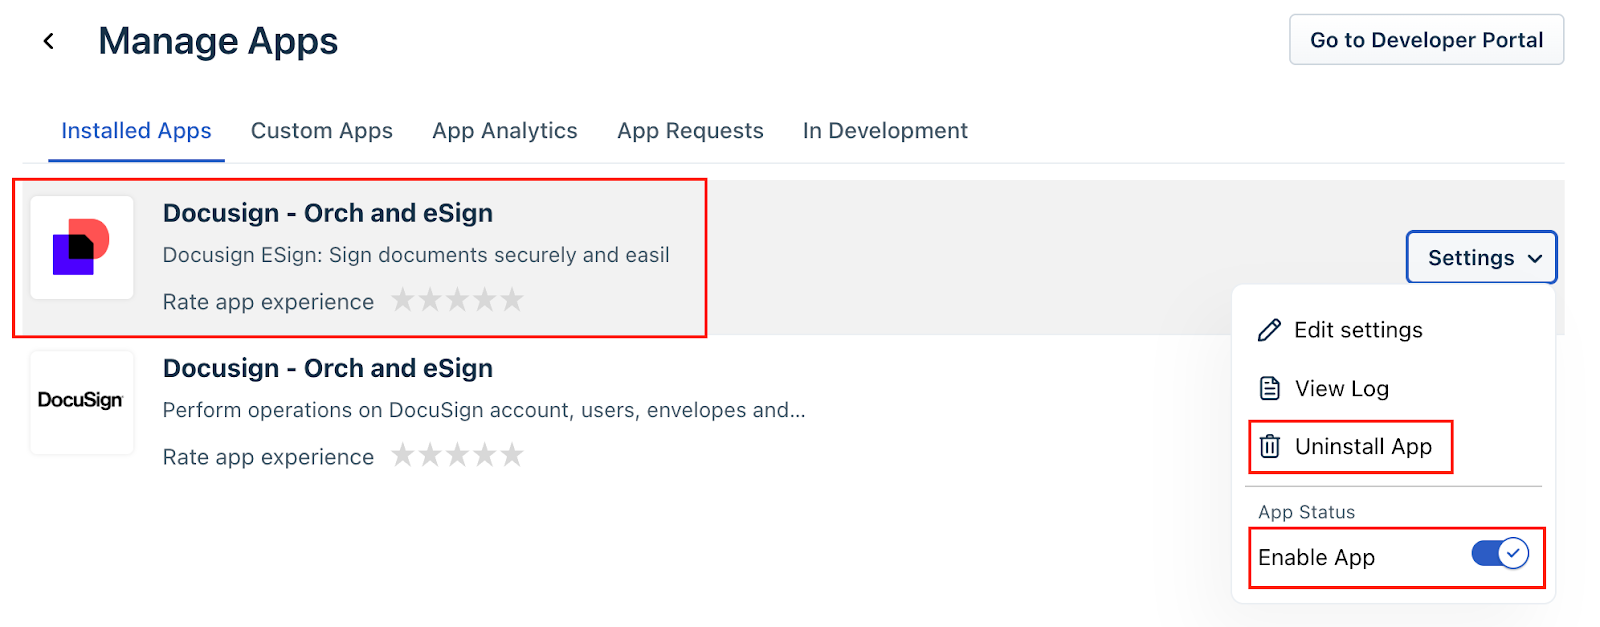The image size is (1600, 627).
Task: Rate second Docusign app four stars
Action: point(485,456)
